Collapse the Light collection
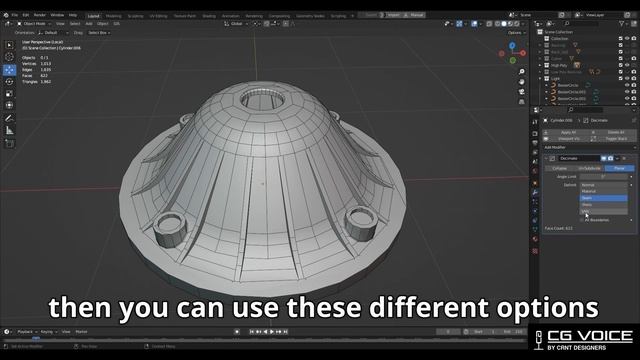Screen dimensions: 640x360 tap(540, 78)
